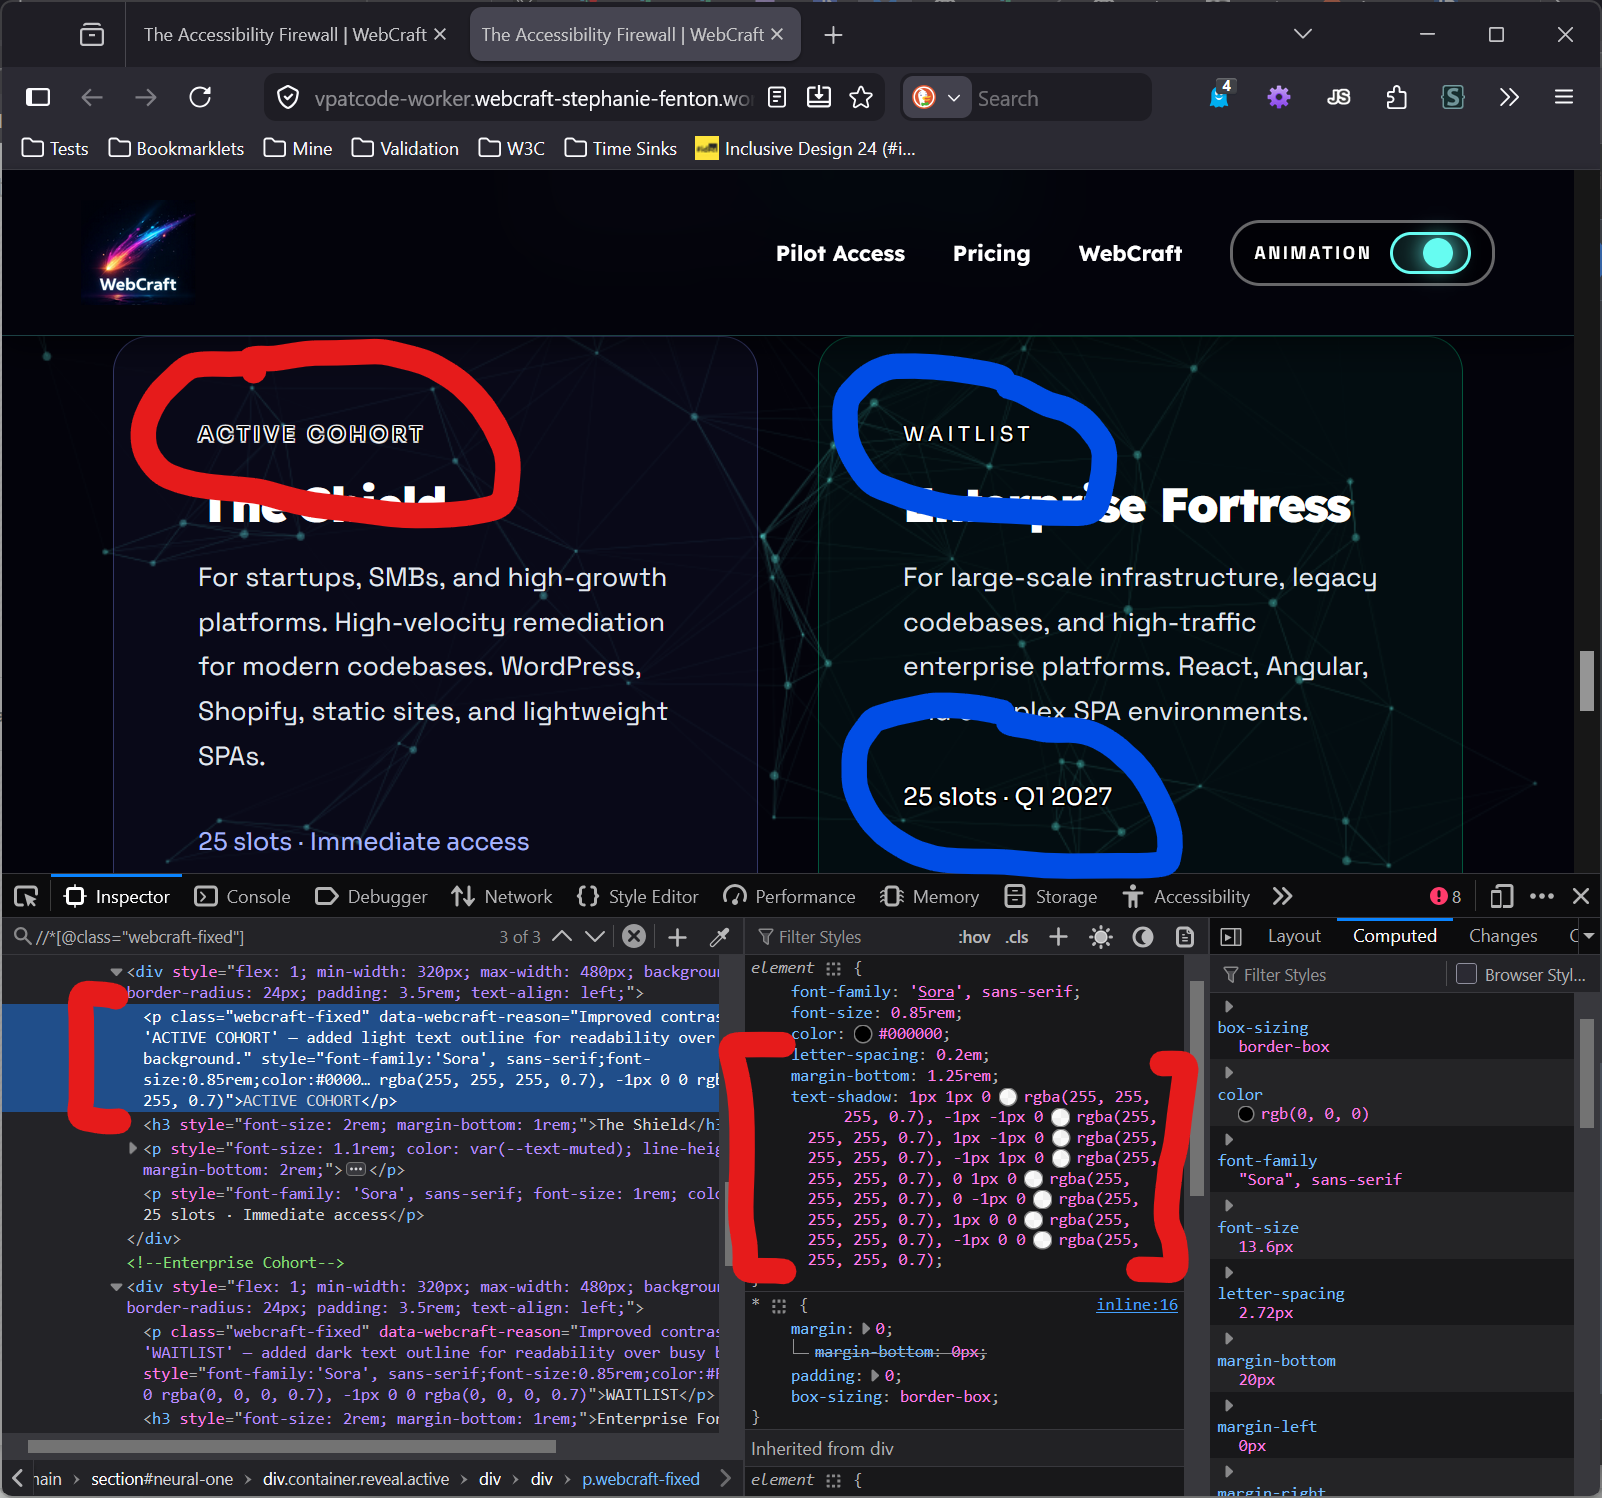Toggle print media simulation icon
The image size is (1602, 1498).
click(1185, 937)
